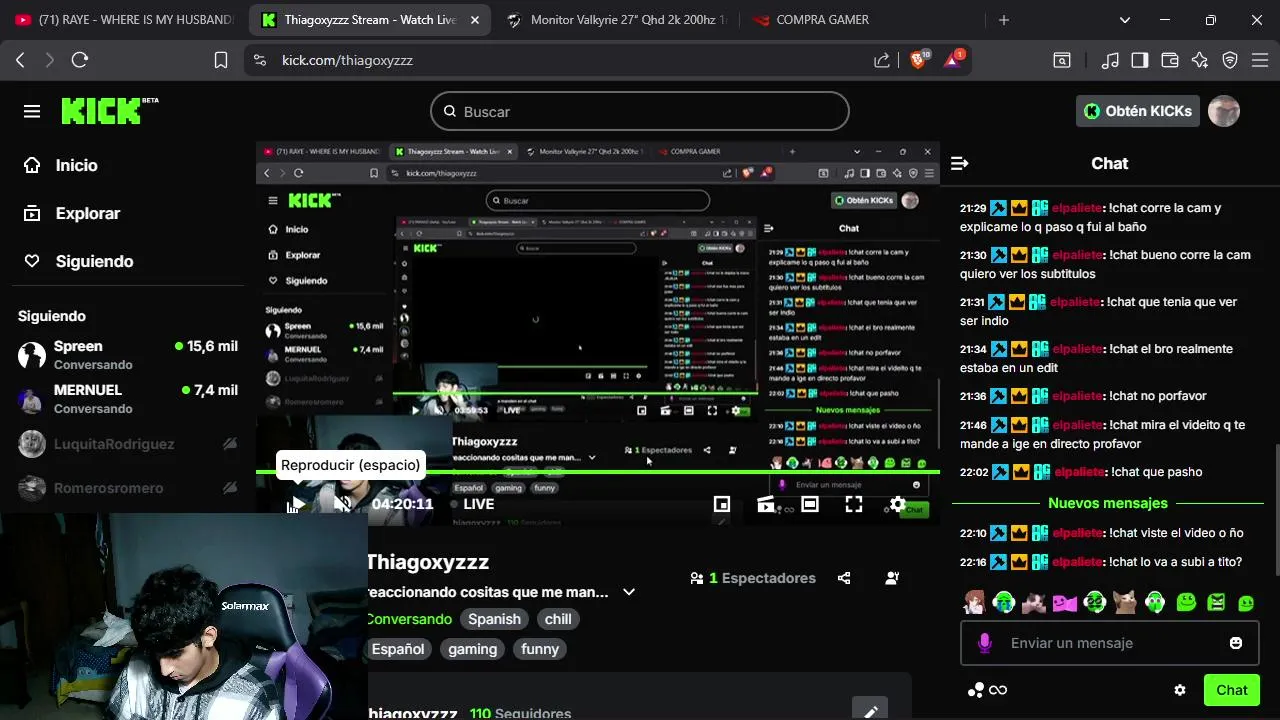Image resolution: width=1280 pixels, height=720 pixels.
Task: Switch to COMPRA GAMER tab
Action: 862,20
